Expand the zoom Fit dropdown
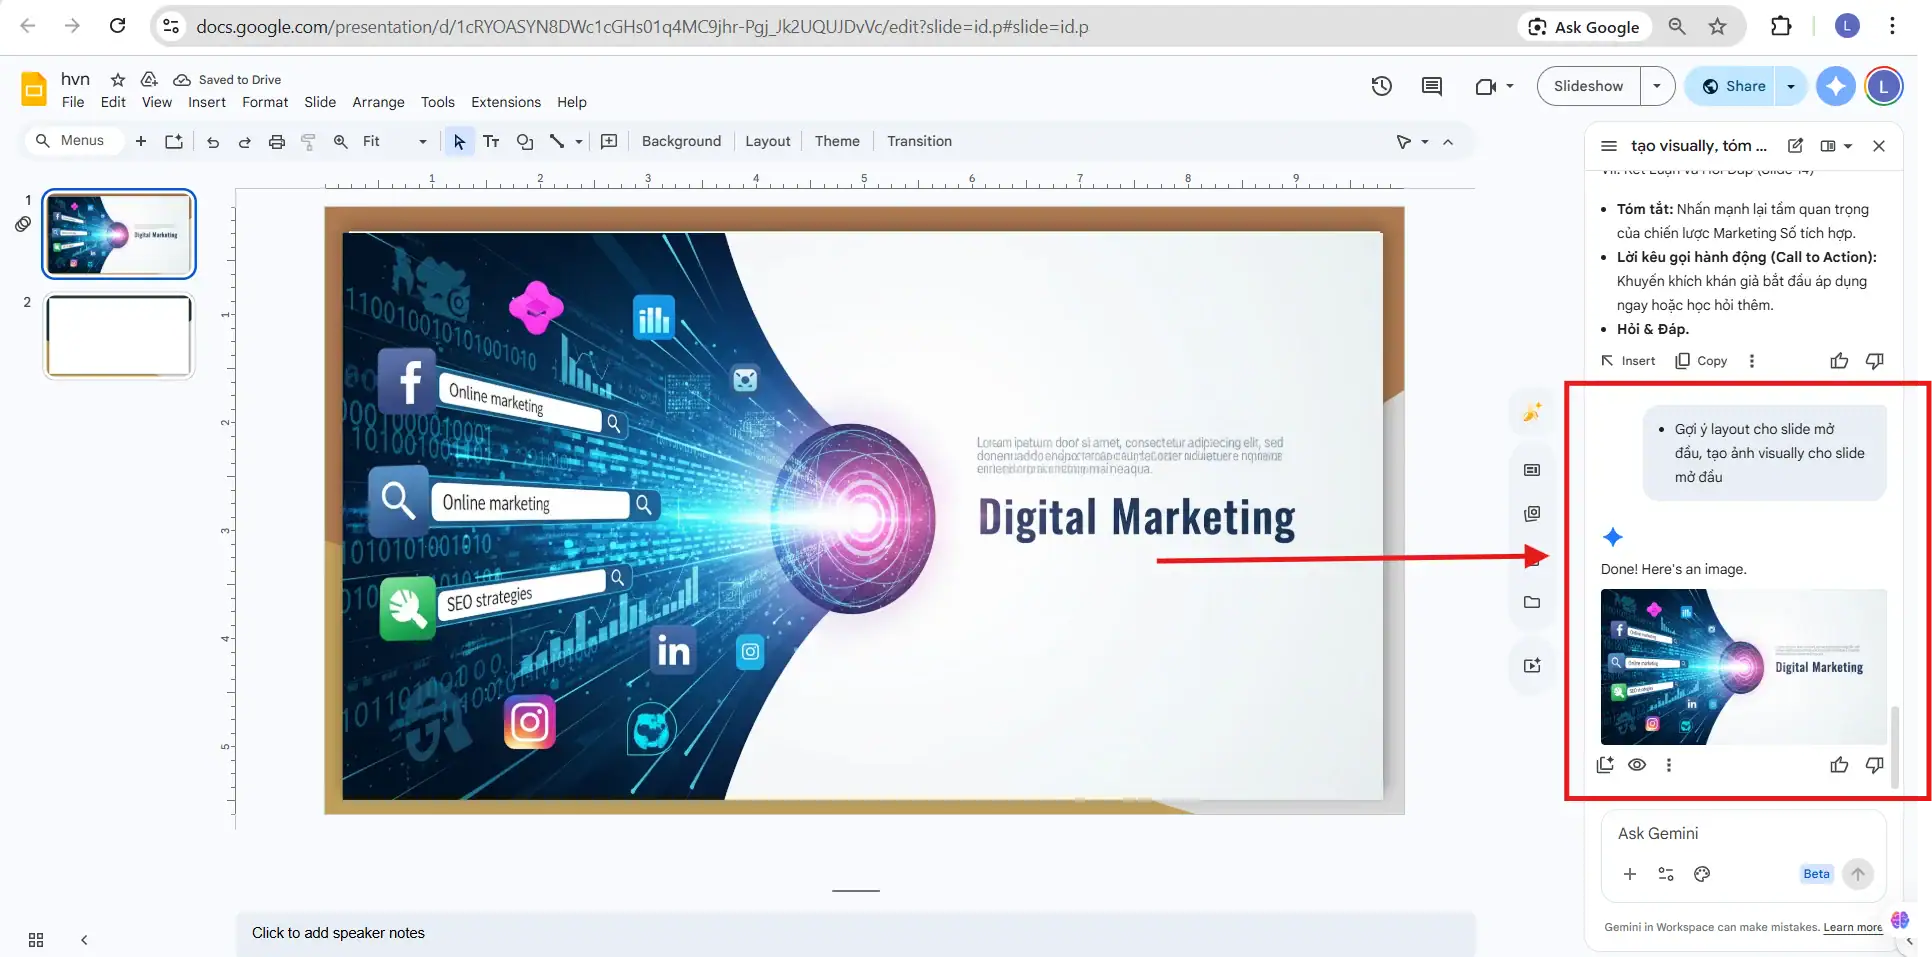This screenshot has height=957, width=1932. 422,142
